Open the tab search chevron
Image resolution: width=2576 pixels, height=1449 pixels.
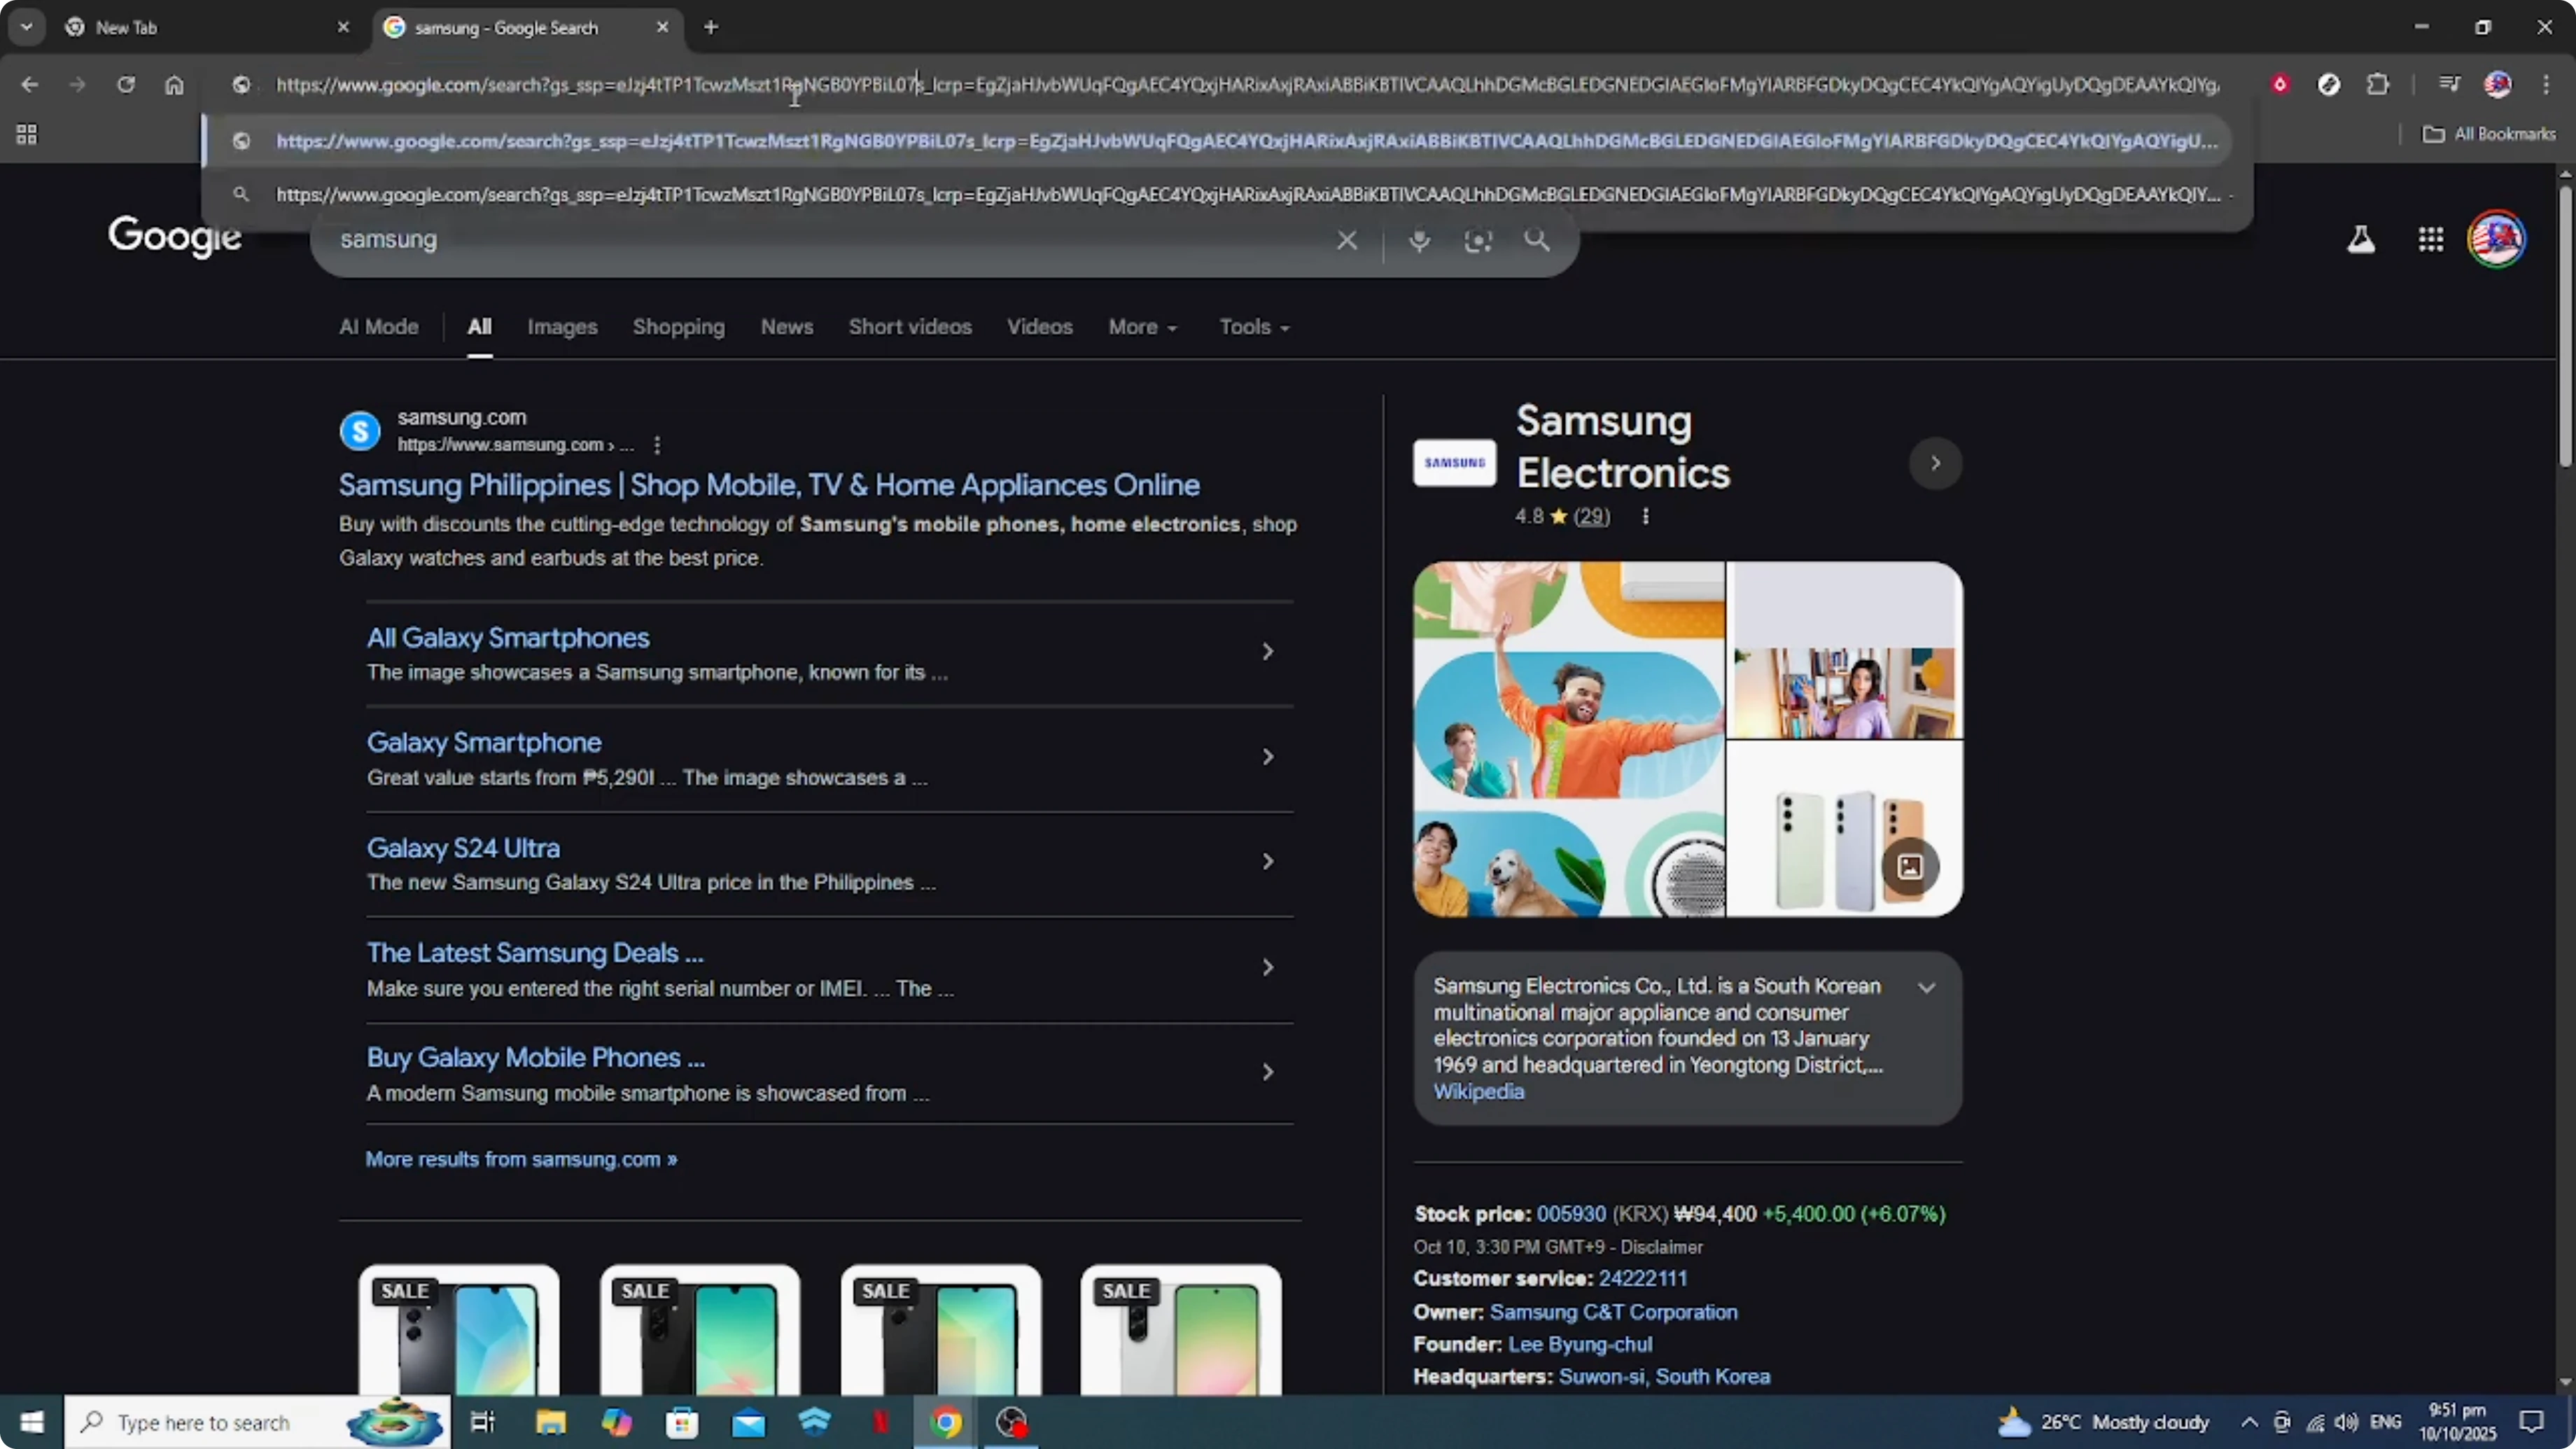[x=27, y=27]
